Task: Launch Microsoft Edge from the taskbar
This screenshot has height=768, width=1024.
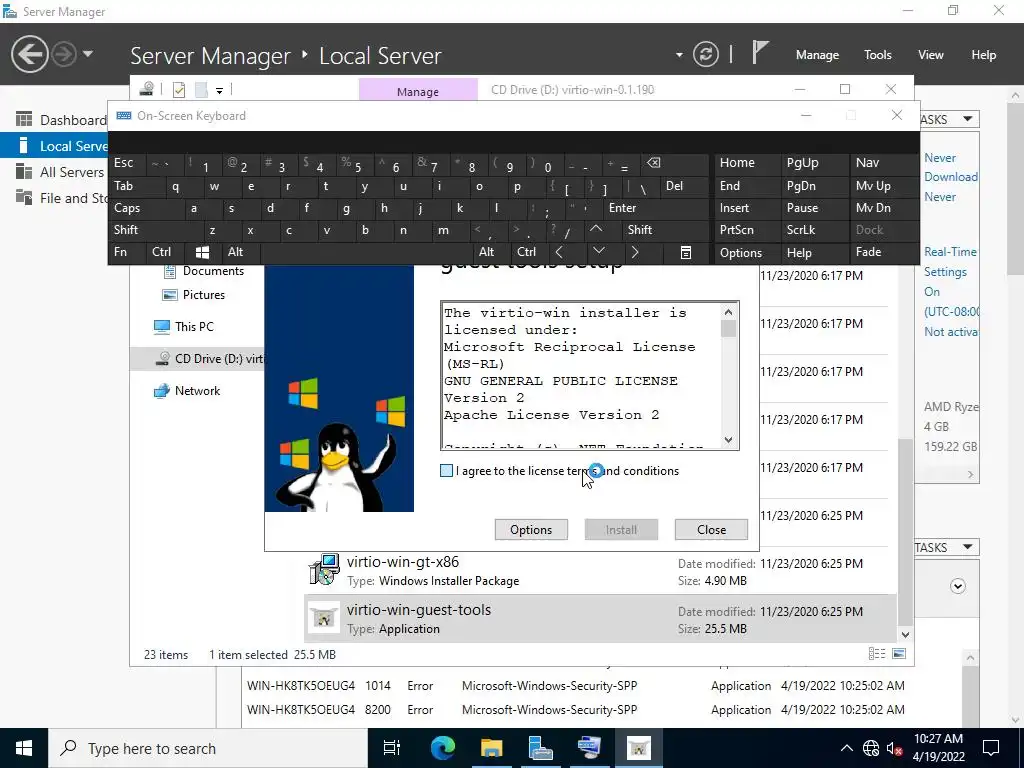Action: click(x=442, y=748)
